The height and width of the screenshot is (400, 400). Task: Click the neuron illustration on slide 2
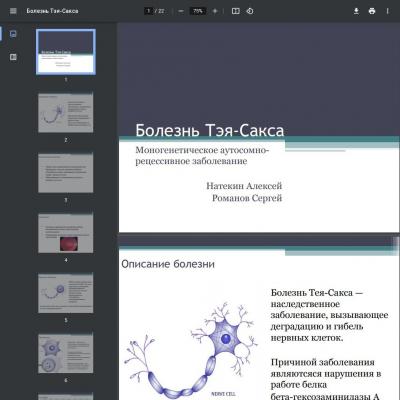click(192, 350)
